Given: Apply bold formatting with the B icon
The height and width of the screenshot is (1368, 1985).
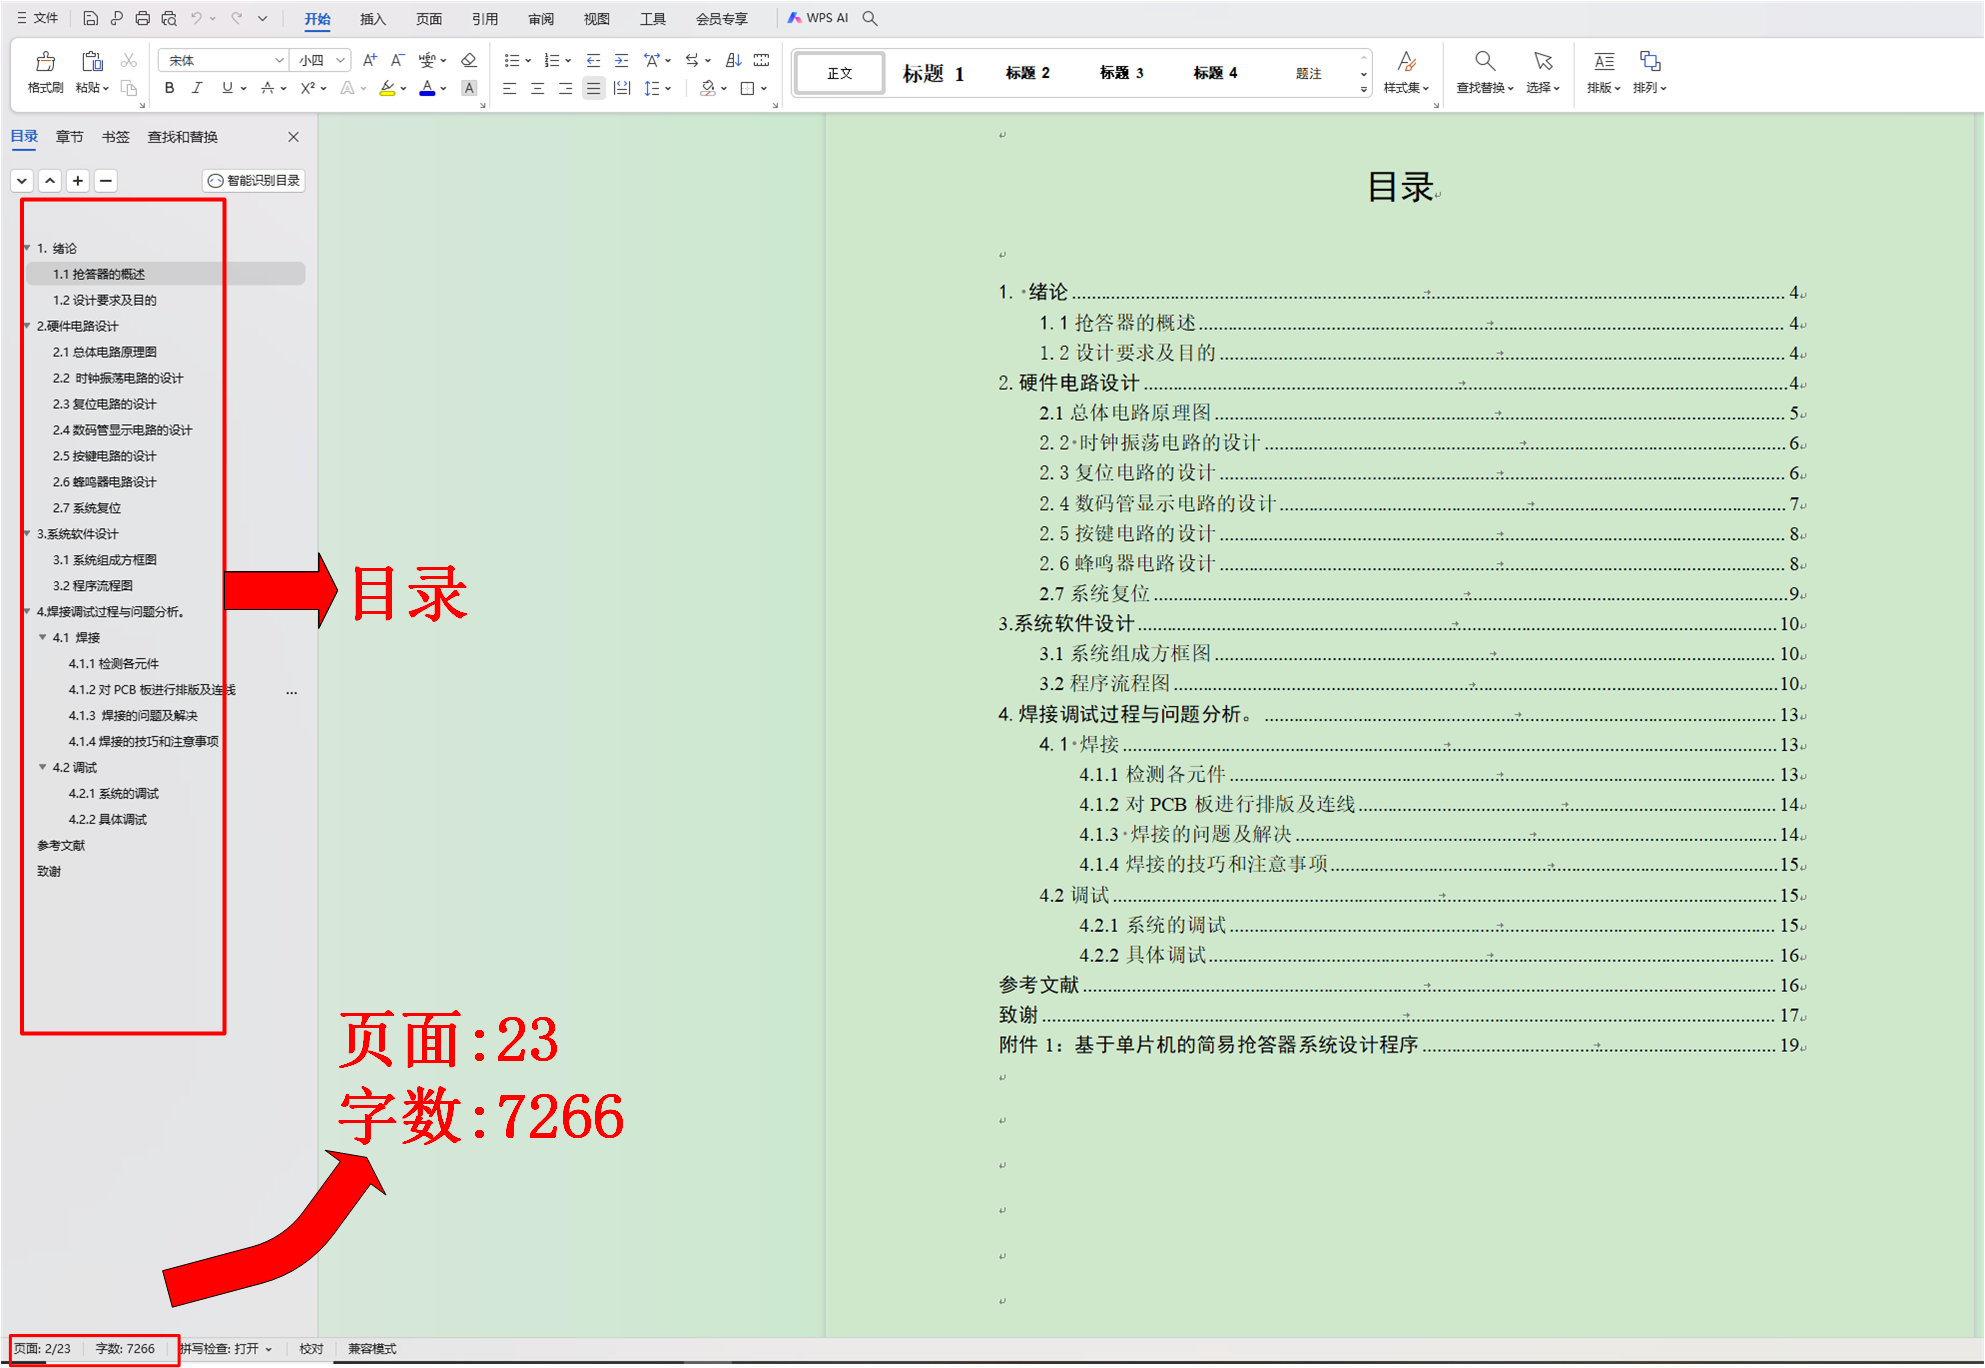Looking at the screenshot, I should [x=168, y=88].
